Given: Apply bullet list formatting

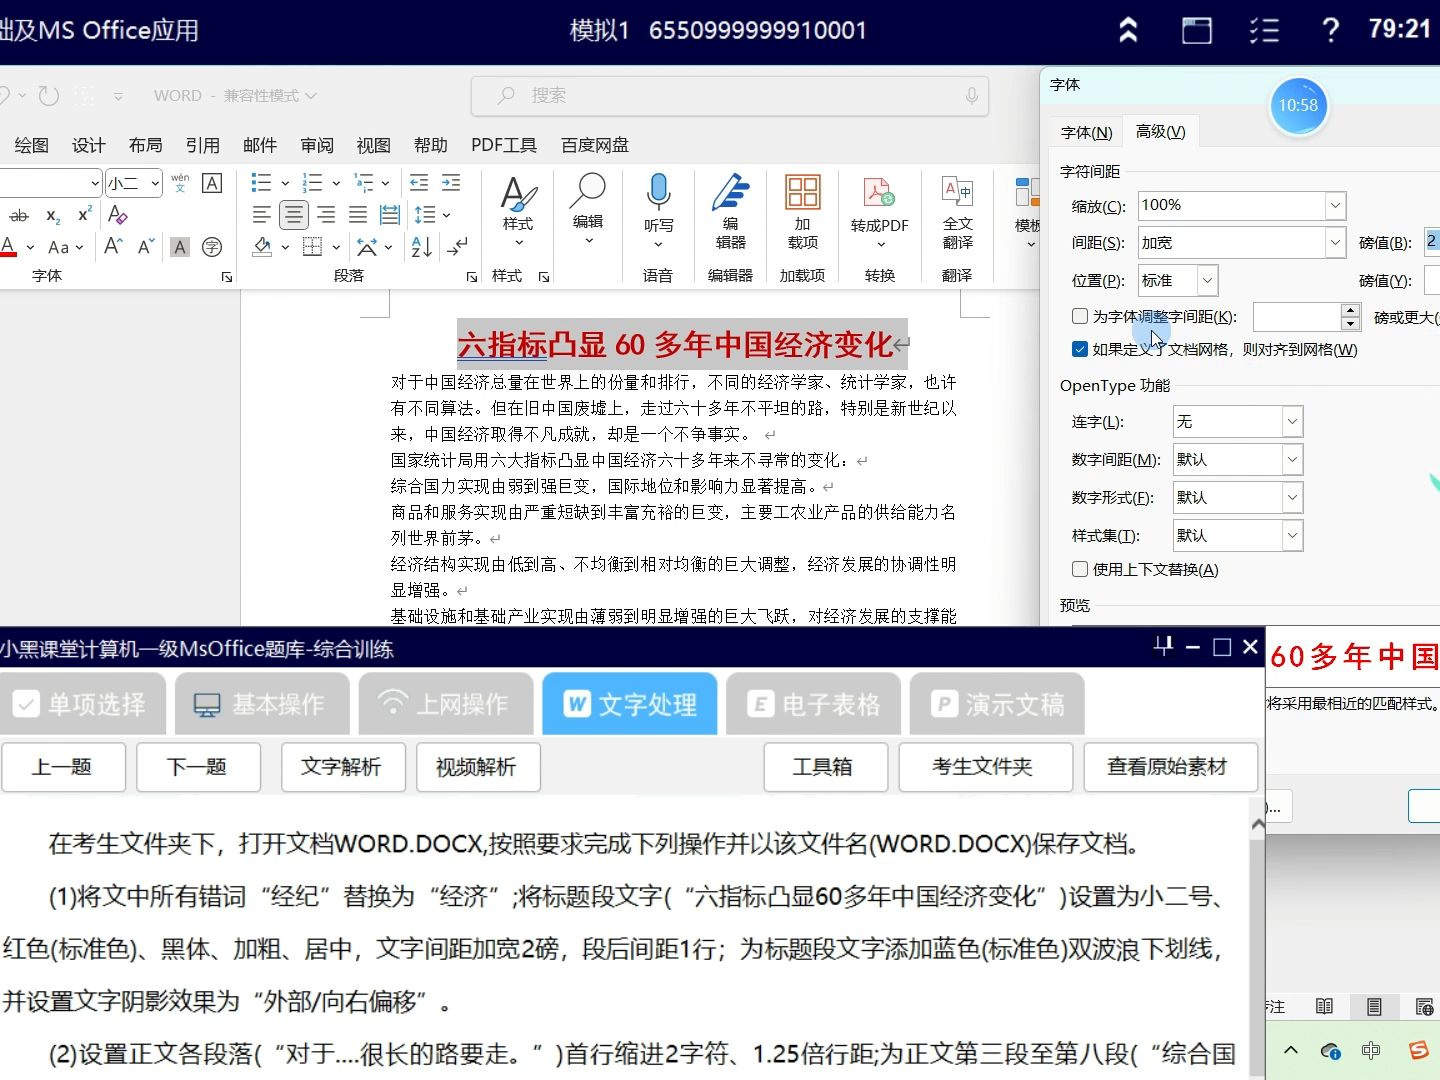Looking at the screenshot, I should point(261,183).
